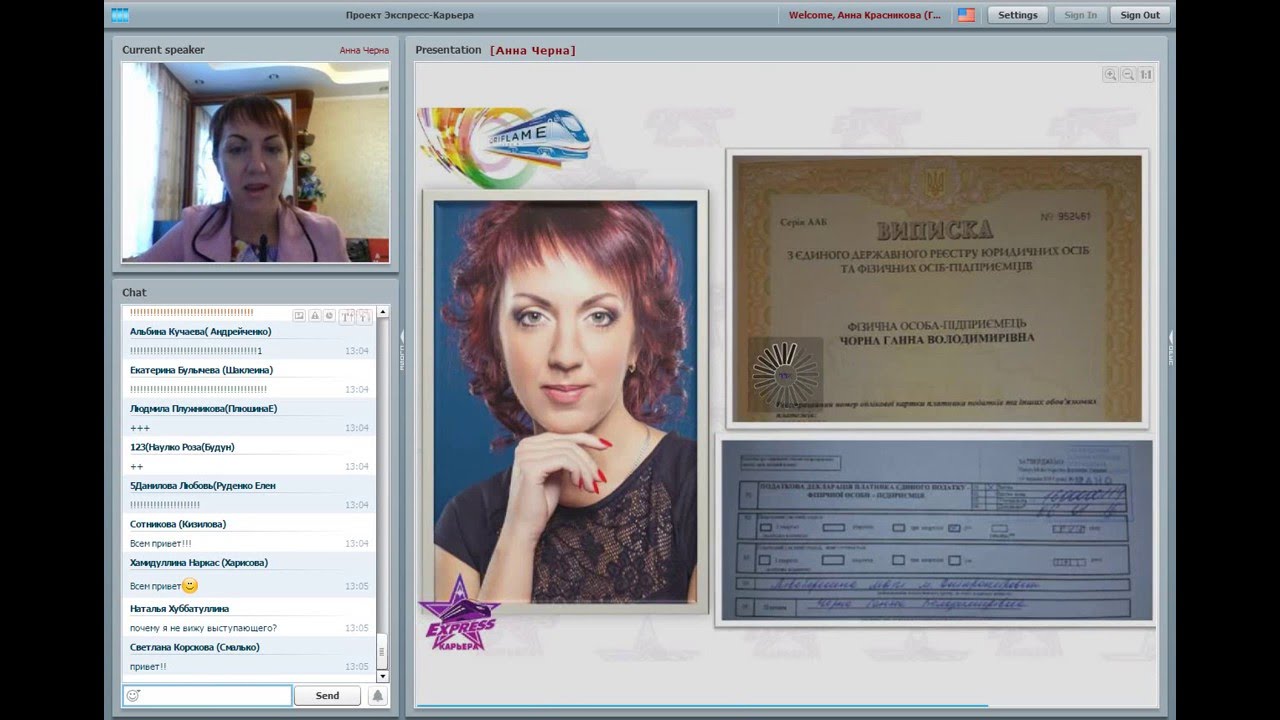Click the 'Виписка' certificate image
The width and height of the screenshot is (1280, 720).
[x=937, y=288]
